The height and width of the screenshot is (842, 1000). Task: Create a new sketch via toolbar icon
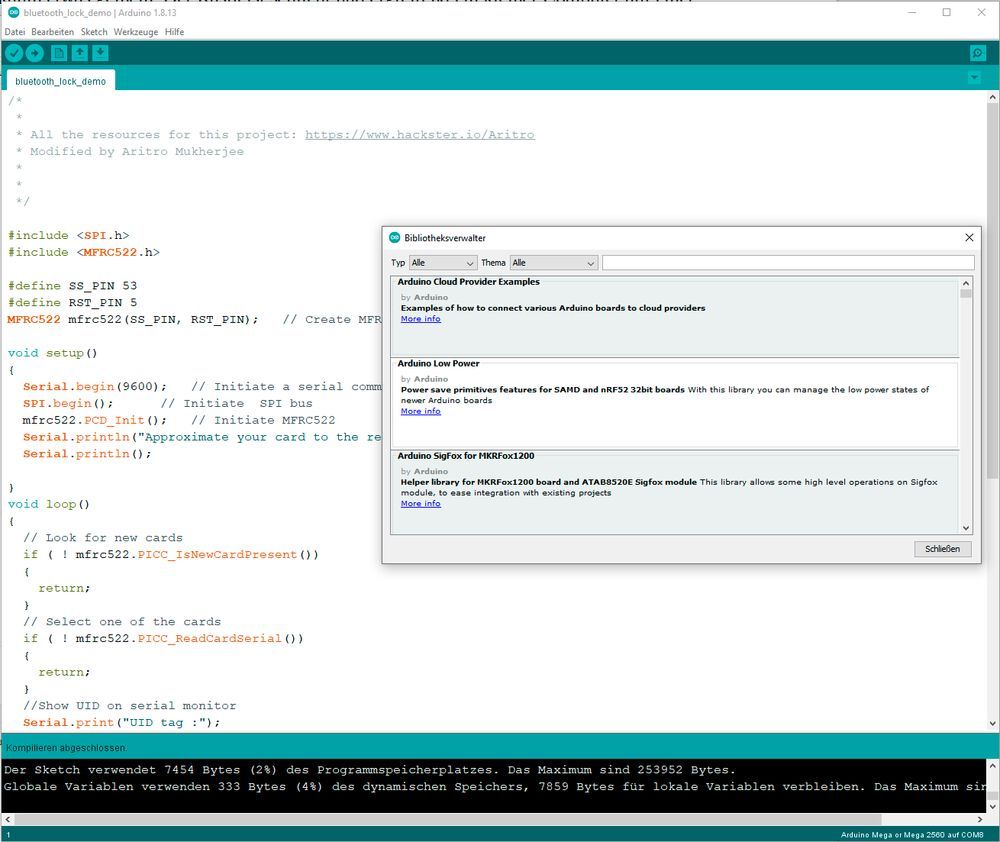pyautogui.click(x=59, y=53)
